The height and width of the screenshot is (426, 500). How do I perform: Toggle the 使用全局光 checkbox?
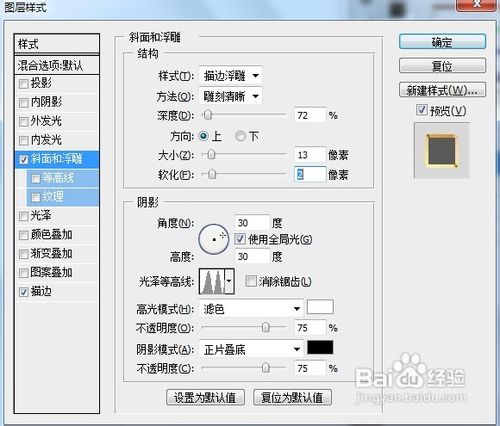point(240,239)
